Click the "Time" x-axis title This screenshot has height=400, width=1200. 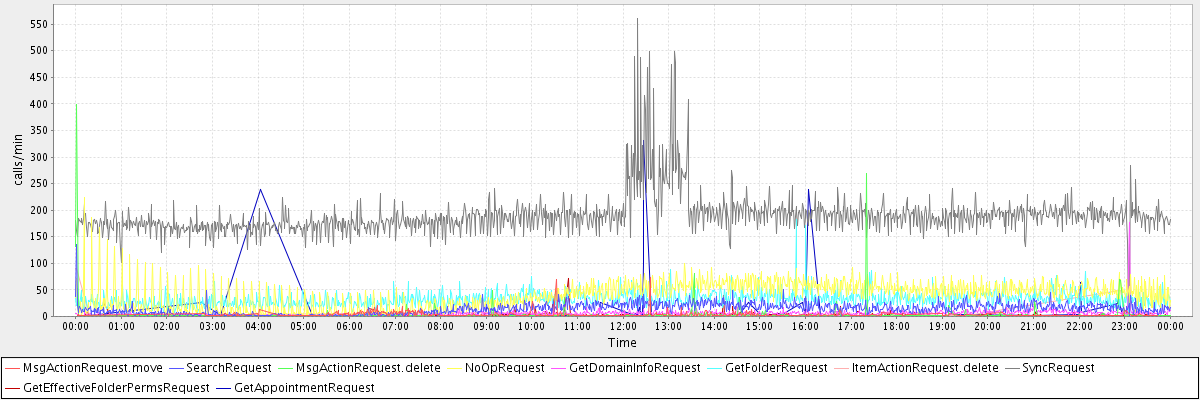(622, 343)
